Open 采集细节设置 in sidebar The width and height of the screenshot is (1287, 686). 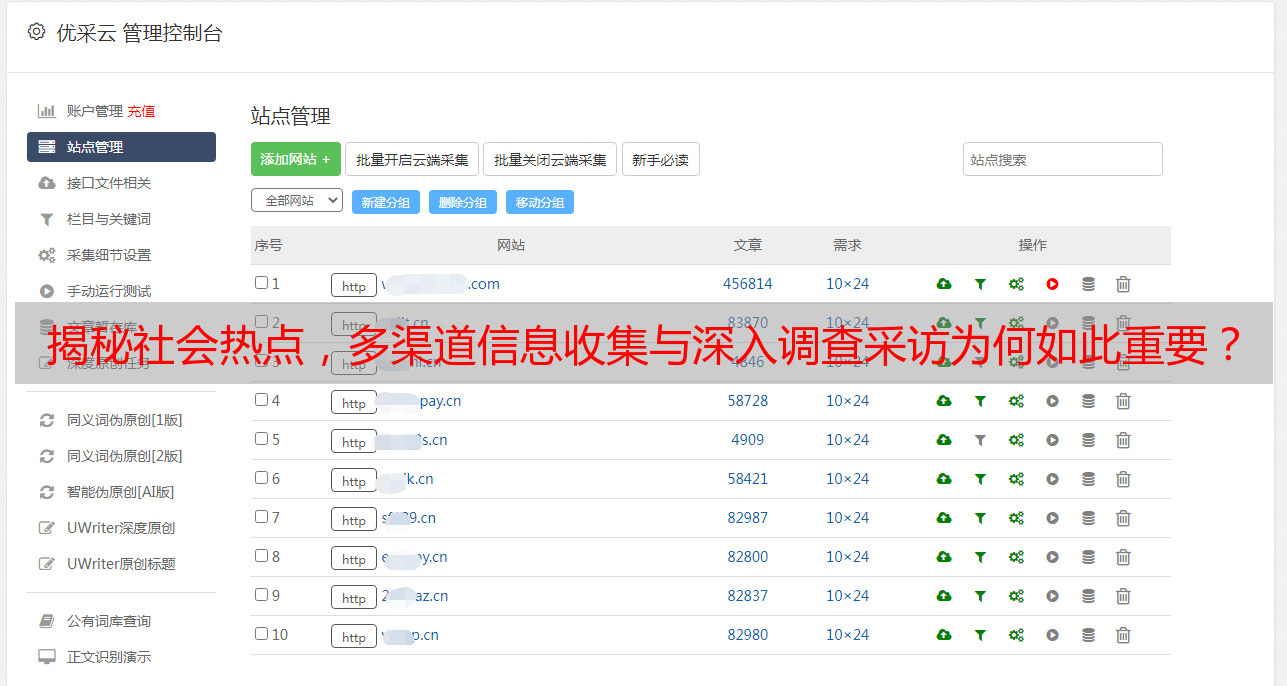click(109, 255)
